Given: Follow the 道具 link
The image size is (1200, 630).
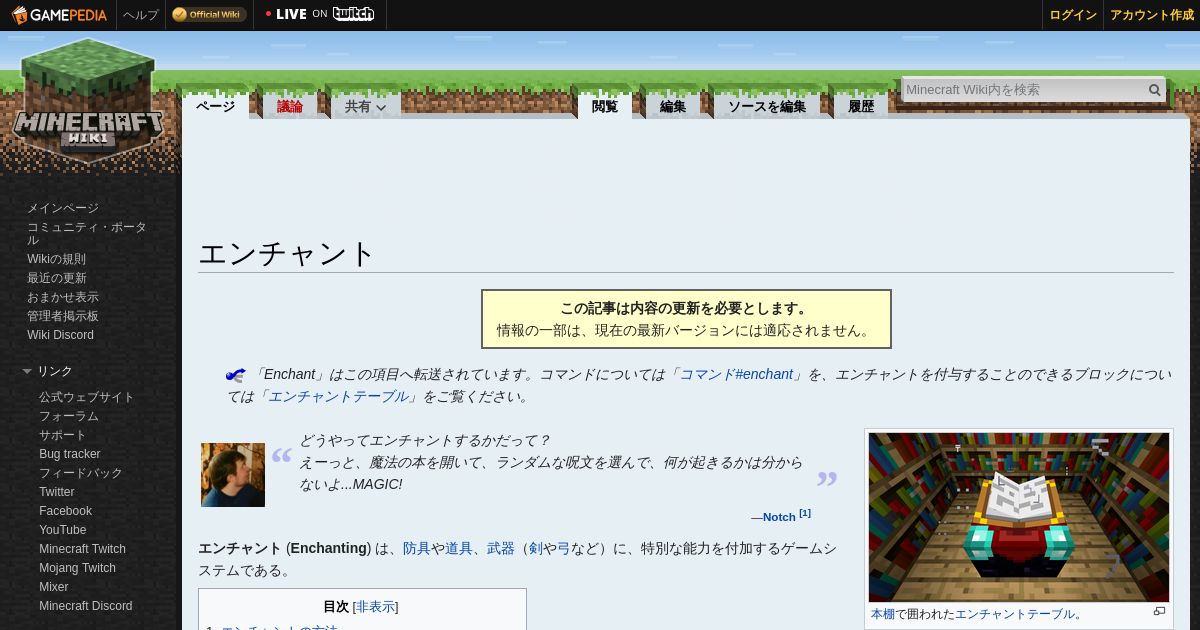Looking at the screenshot, I should pyautogui.click(x=459, y=548).
